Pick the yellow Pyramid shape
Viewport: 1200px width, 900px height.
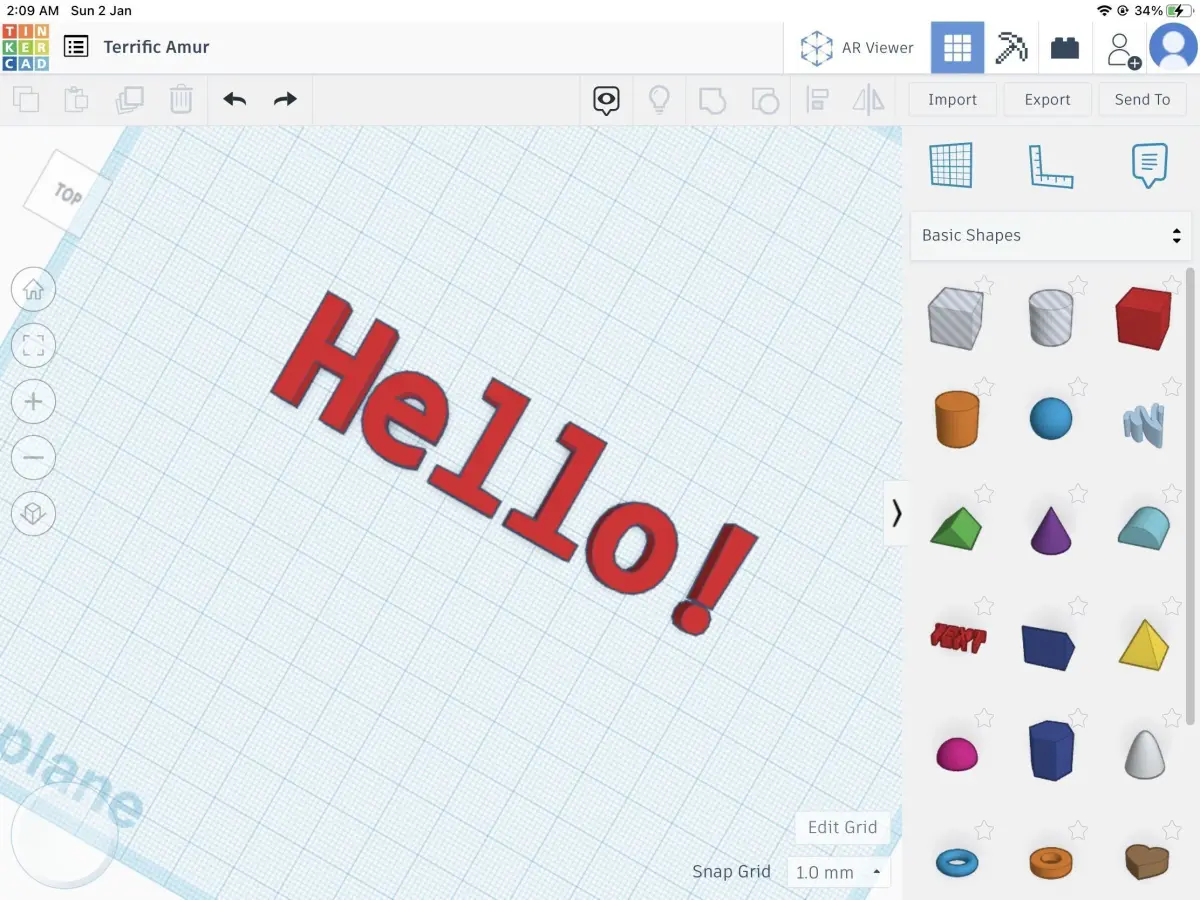point(1144,643)
